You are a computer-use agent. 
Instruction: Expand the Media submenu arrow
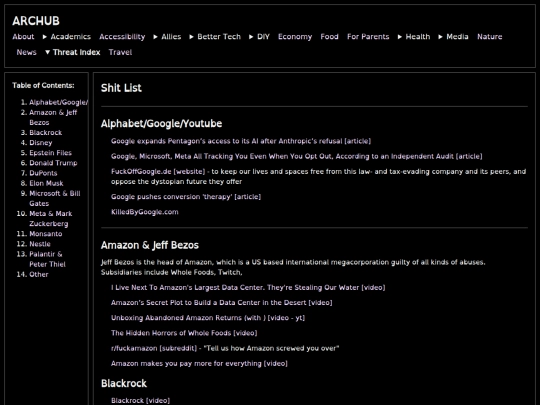[441, 37]
